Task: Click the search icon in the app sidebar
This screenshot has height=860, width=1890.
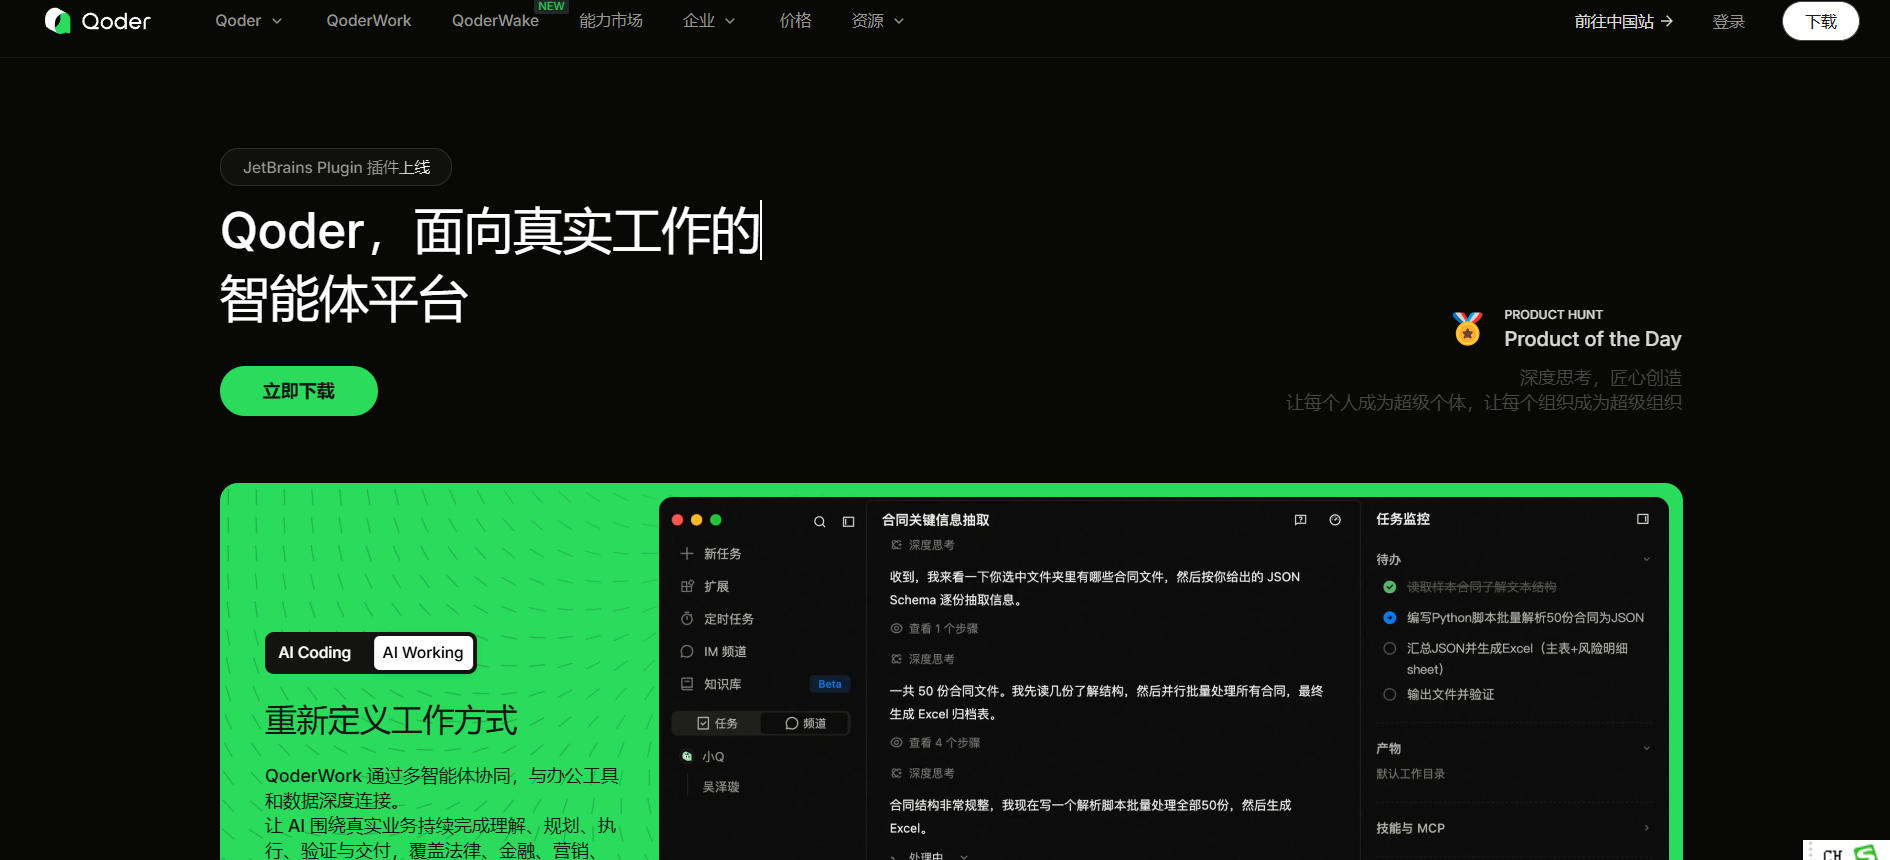Action: [820, 522]
